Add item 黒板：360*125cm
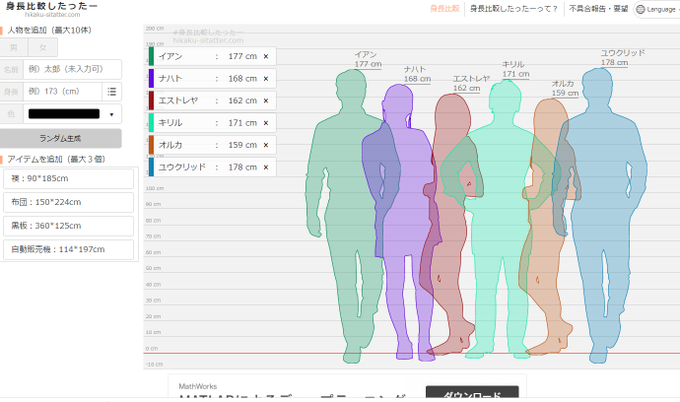Viewport: 680px width, 402px height. click(x=68, y=226)
